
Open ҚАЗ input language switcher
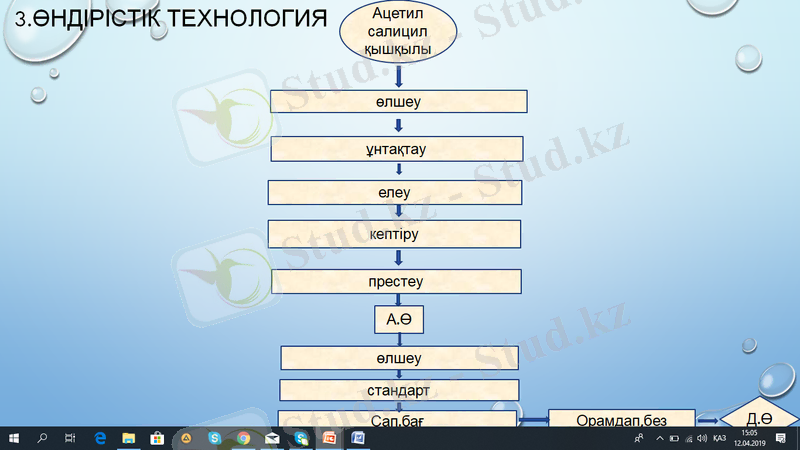click(719, 438)
